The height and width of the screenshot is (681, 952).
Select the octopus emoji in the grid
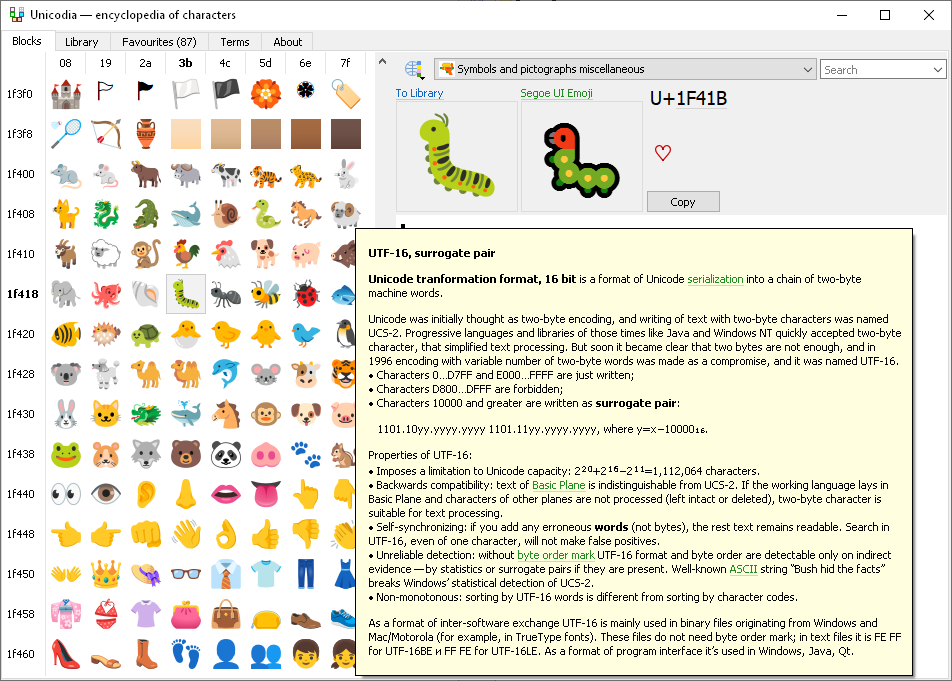pos(106,294)
